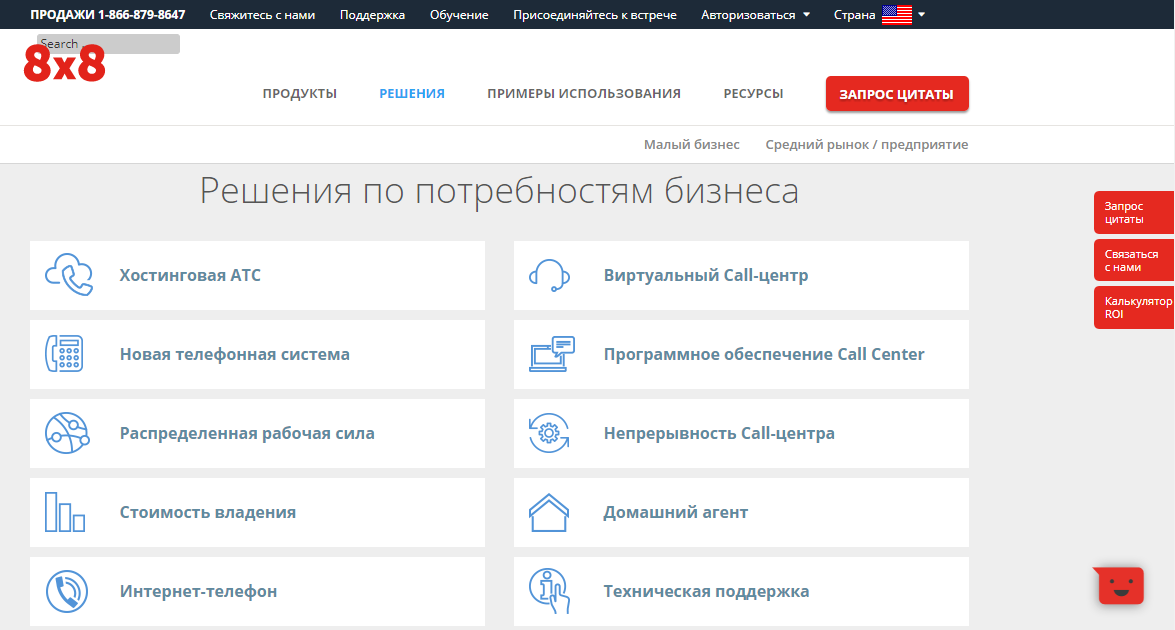Open the Калькулятор ROI panel

pos(1136,307)
